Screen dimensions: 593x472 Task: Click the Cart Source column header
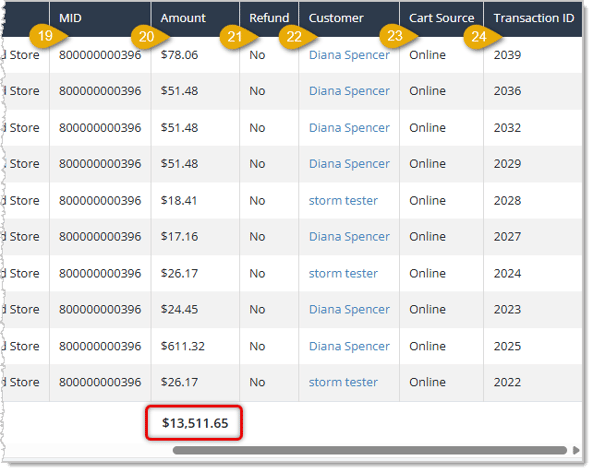pos(441,18)
